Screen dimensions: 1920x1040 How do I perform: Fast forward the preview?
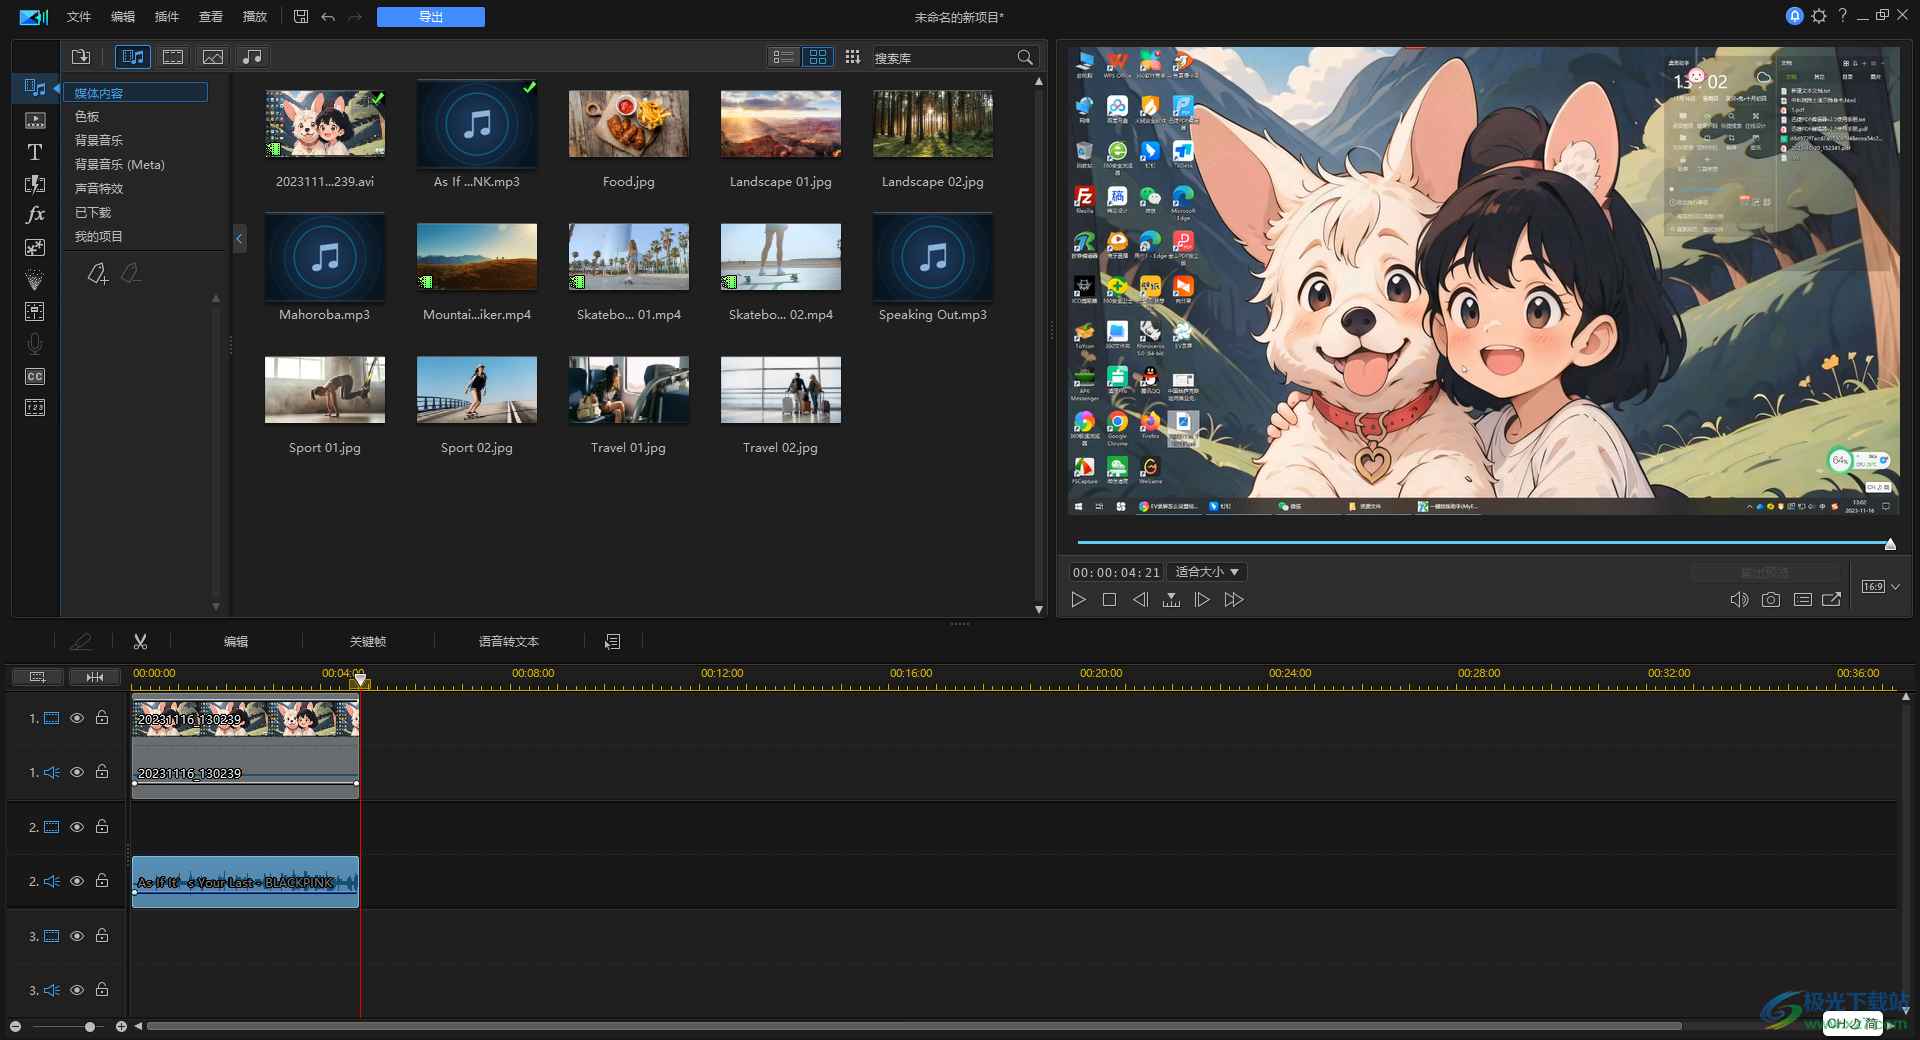tap(1234, 600)
